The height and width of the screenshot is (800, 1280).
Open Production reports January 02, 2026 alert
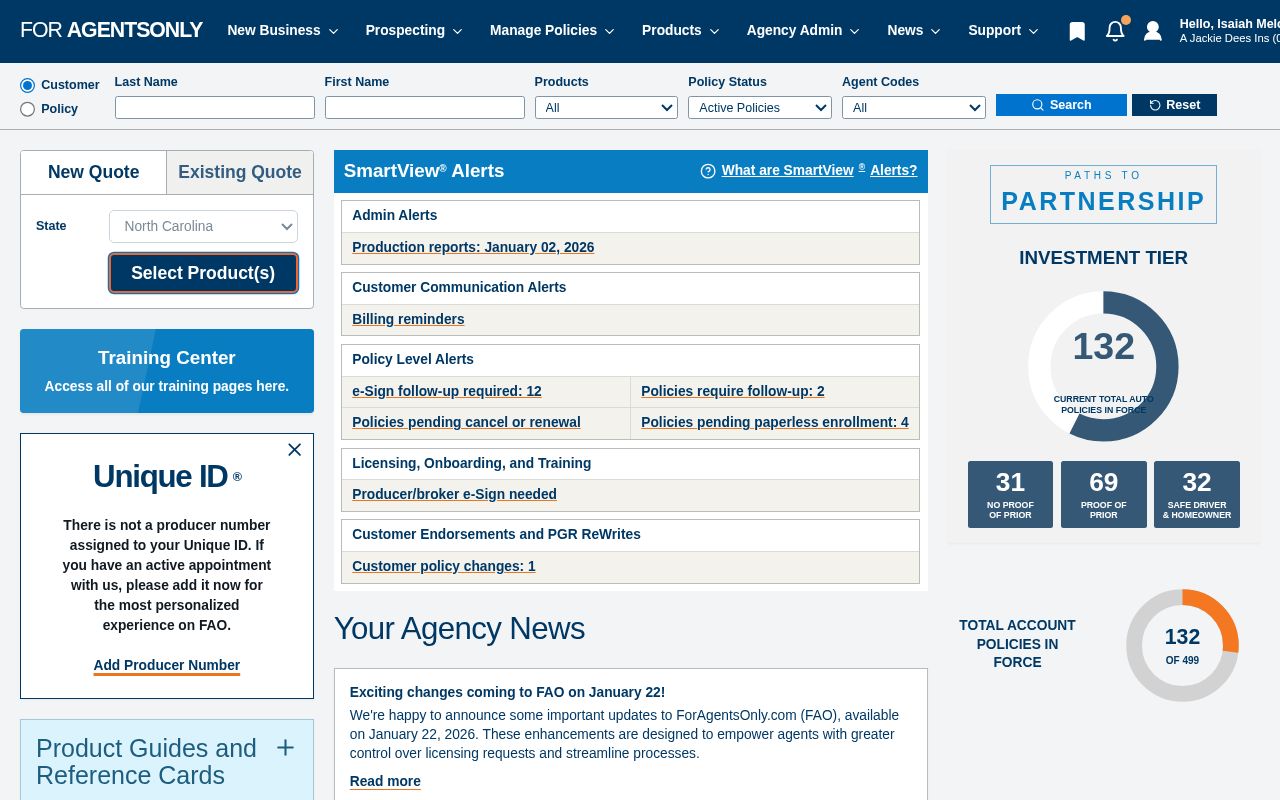pyautogui.click(x=473, y=248)
